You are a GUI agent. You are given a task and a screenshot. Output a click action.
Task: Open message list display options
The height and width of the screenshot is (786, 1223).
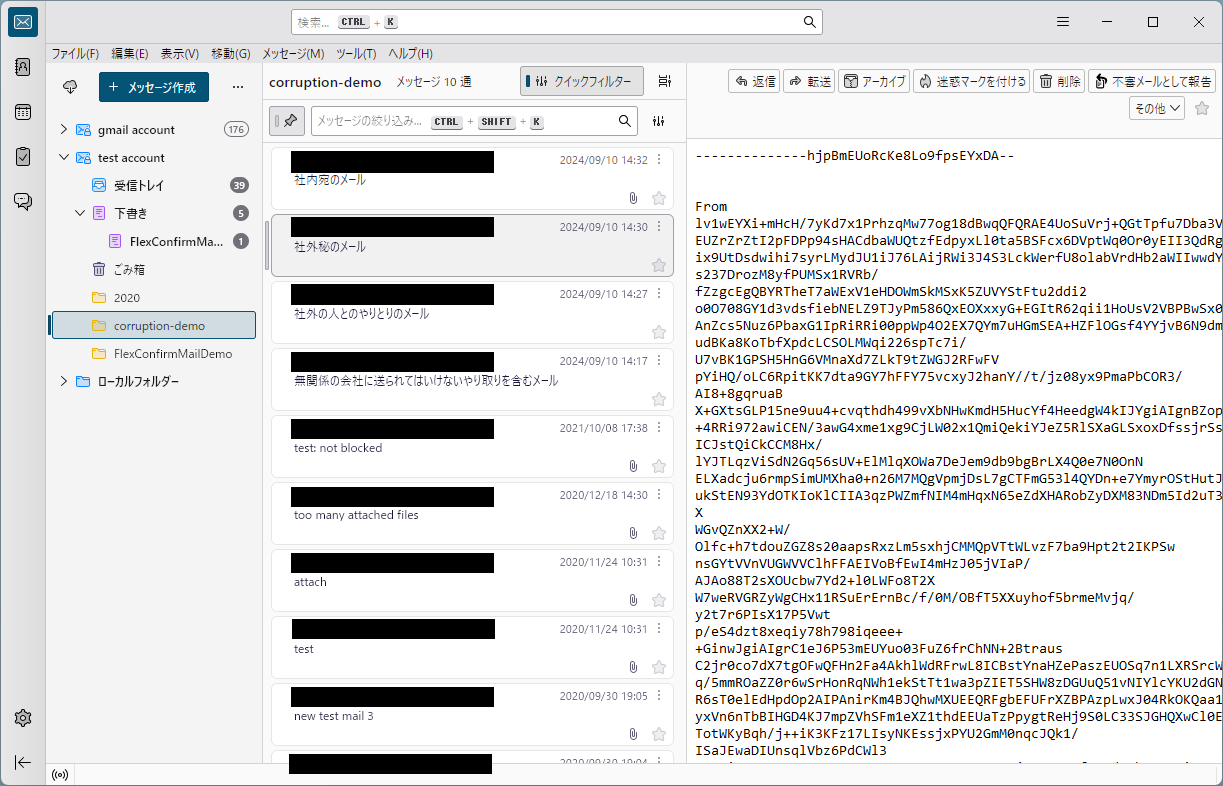point(665,81)
